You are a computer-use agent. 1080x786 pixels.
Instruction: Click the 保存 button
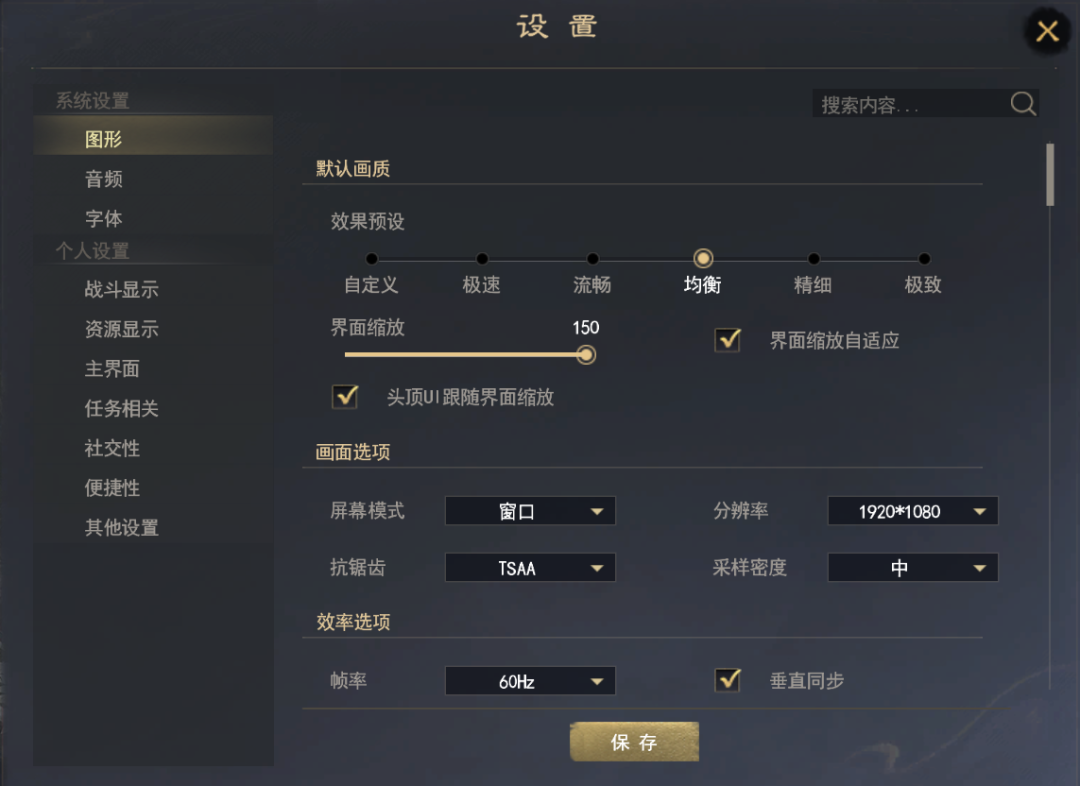coord(634,742)
